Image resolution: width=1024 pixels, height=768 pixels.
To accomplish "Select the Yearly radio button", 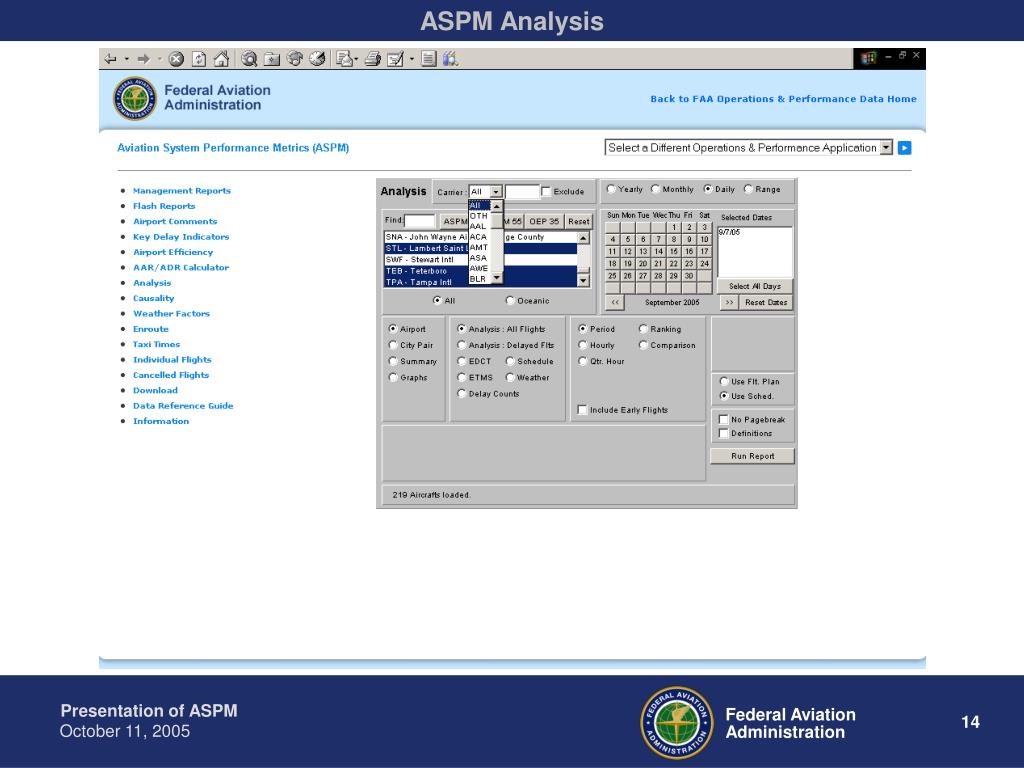I will pyautogui.click(x=611, y=189).
